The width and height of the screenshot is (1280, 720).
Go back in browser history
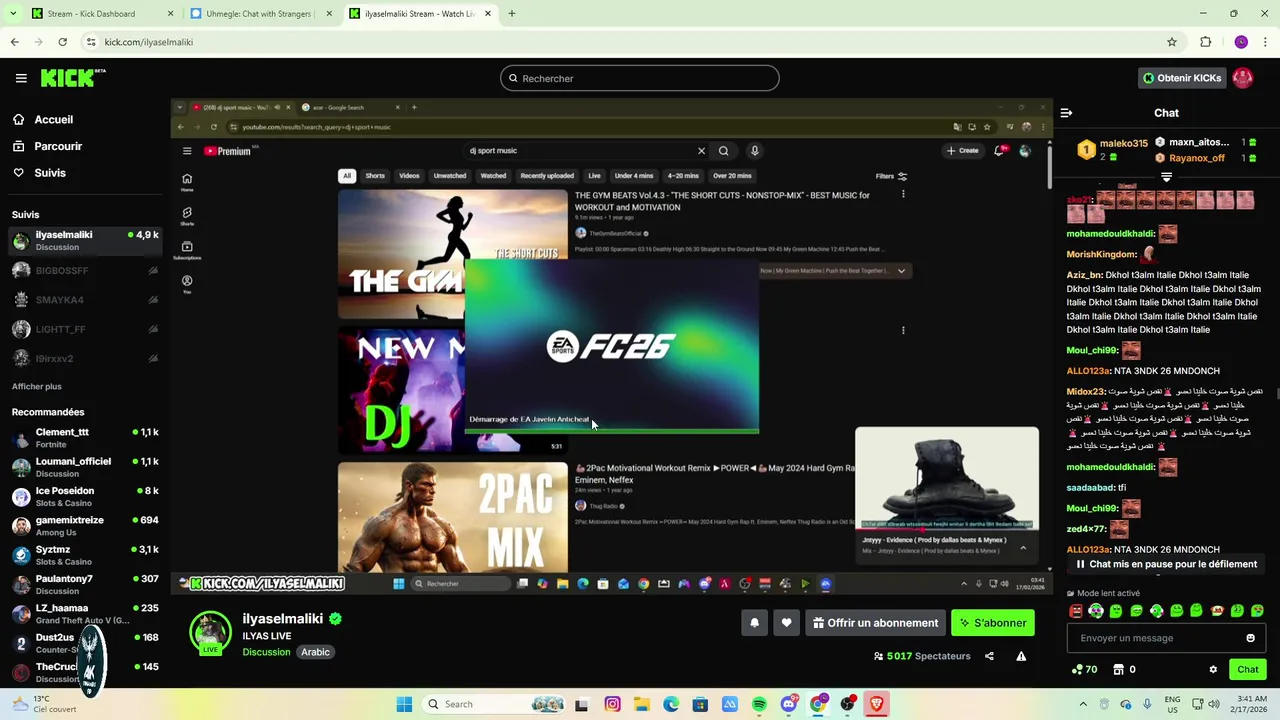pos(14,42)
